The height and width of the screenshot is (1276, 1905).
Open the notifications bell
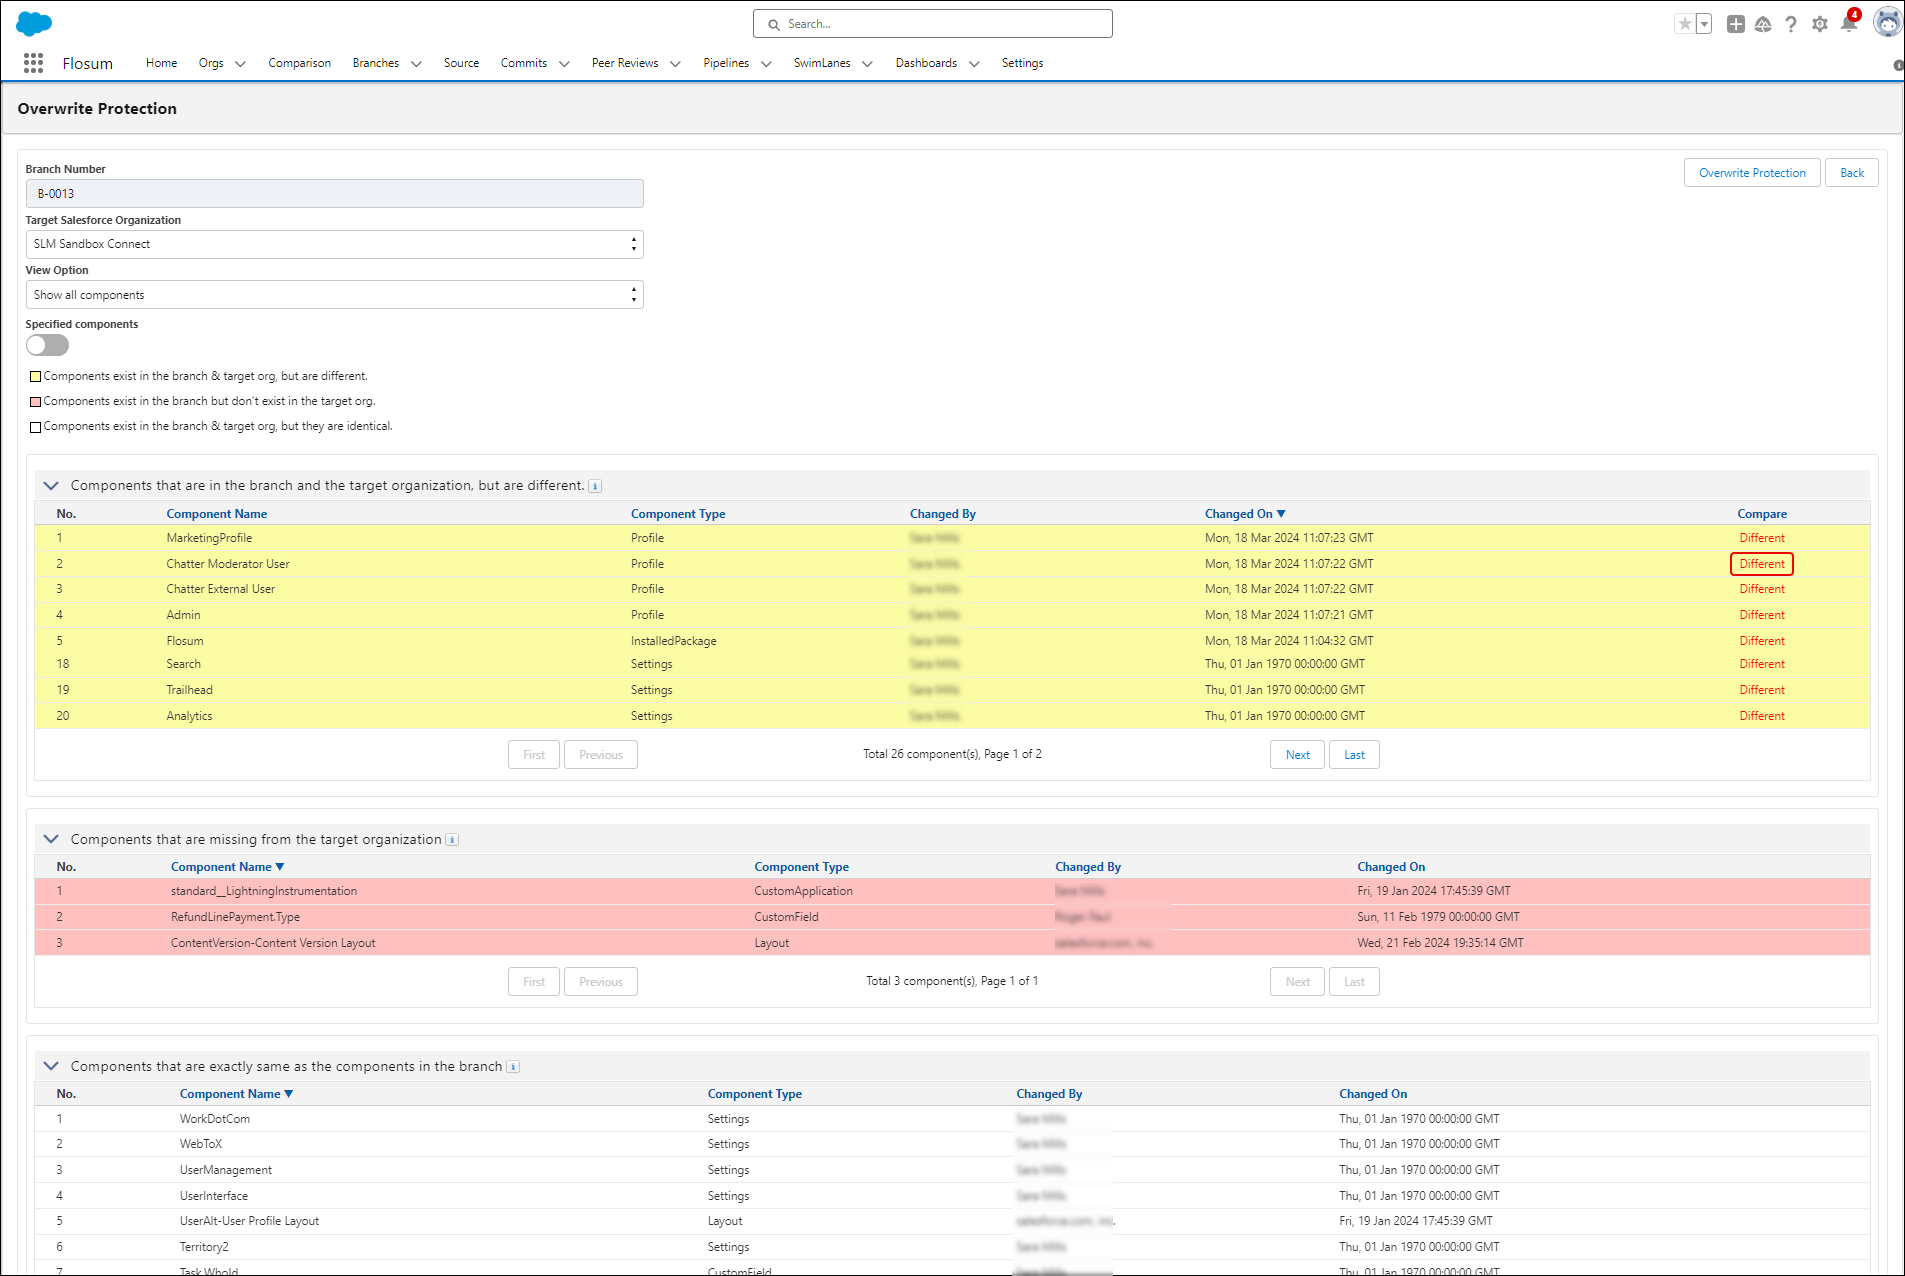point(1849,24)
